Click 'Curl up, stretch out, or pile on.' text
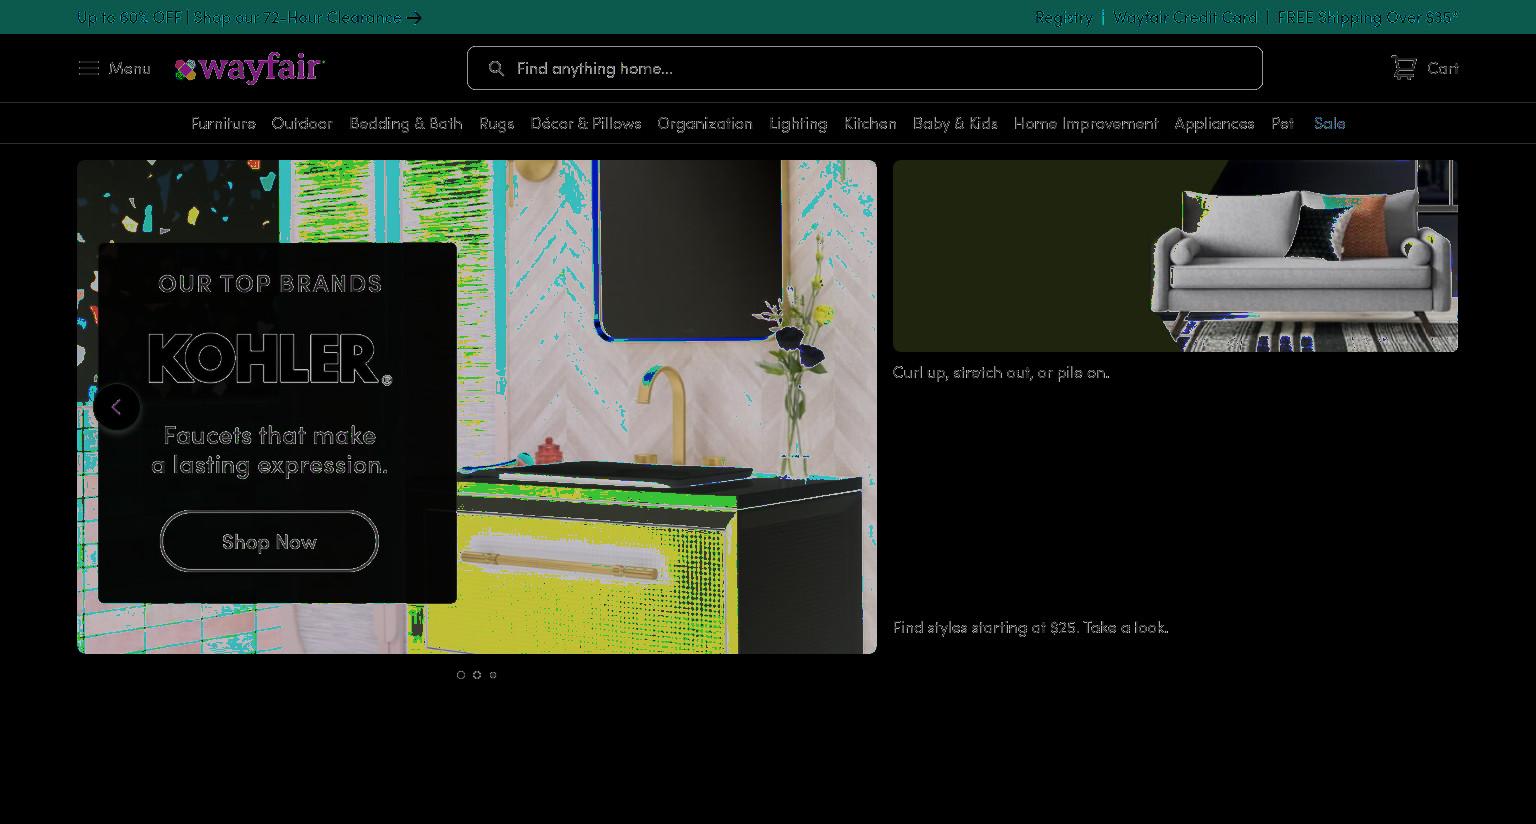Screen dimensions: 1536x824 pos(1001,372)
